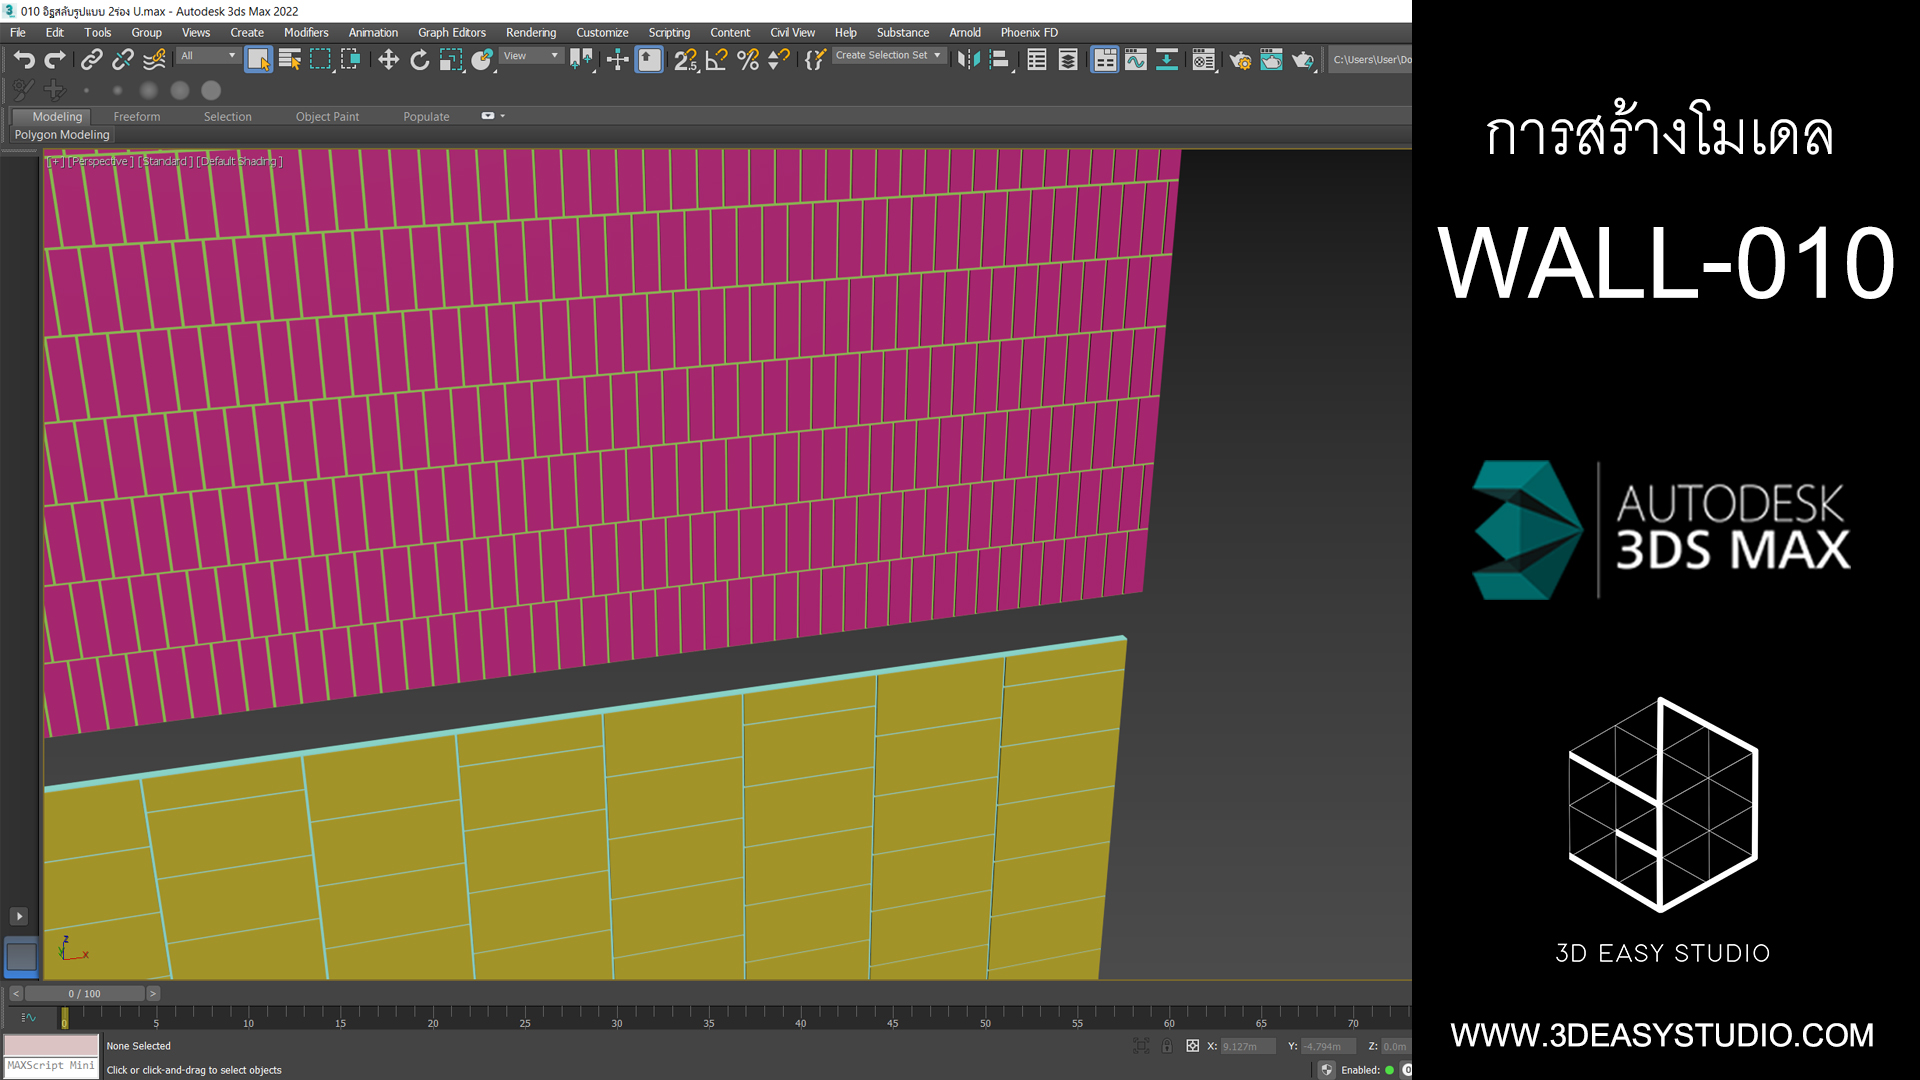1920x1080 pixels.
Task: Toggle the Percent Snap icon
Action: click(747, 60)
